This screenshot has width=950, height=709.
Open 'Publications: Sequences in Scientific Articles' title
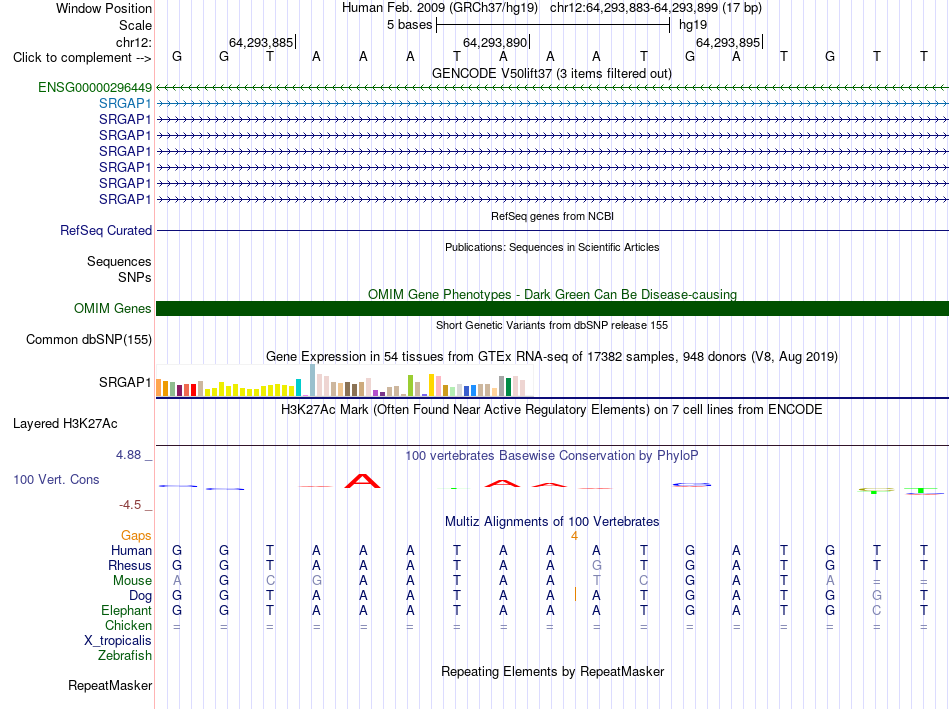coord(552,247)
